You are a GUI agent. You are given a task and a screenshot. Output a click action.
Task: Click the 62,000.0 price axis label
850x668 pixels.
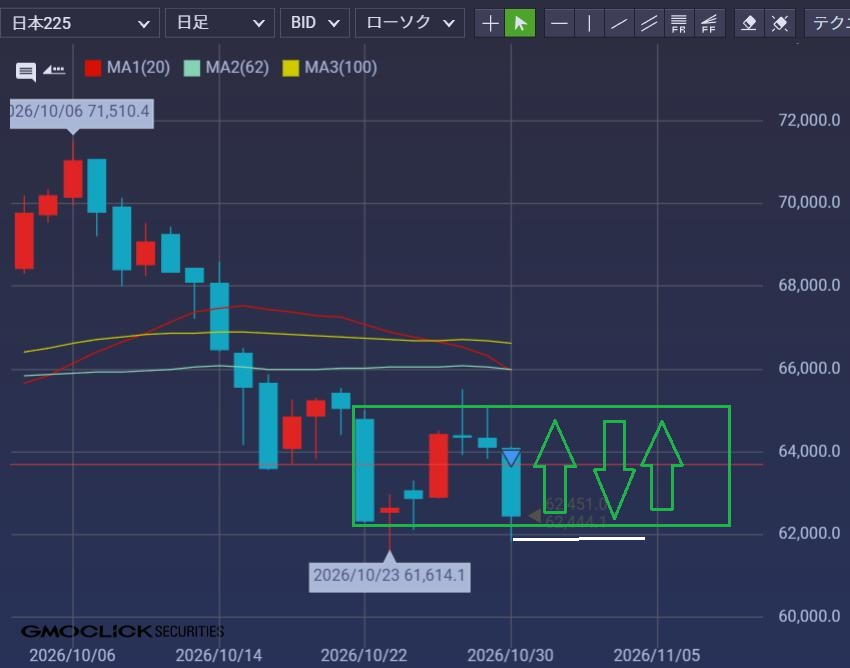point(809,534)
